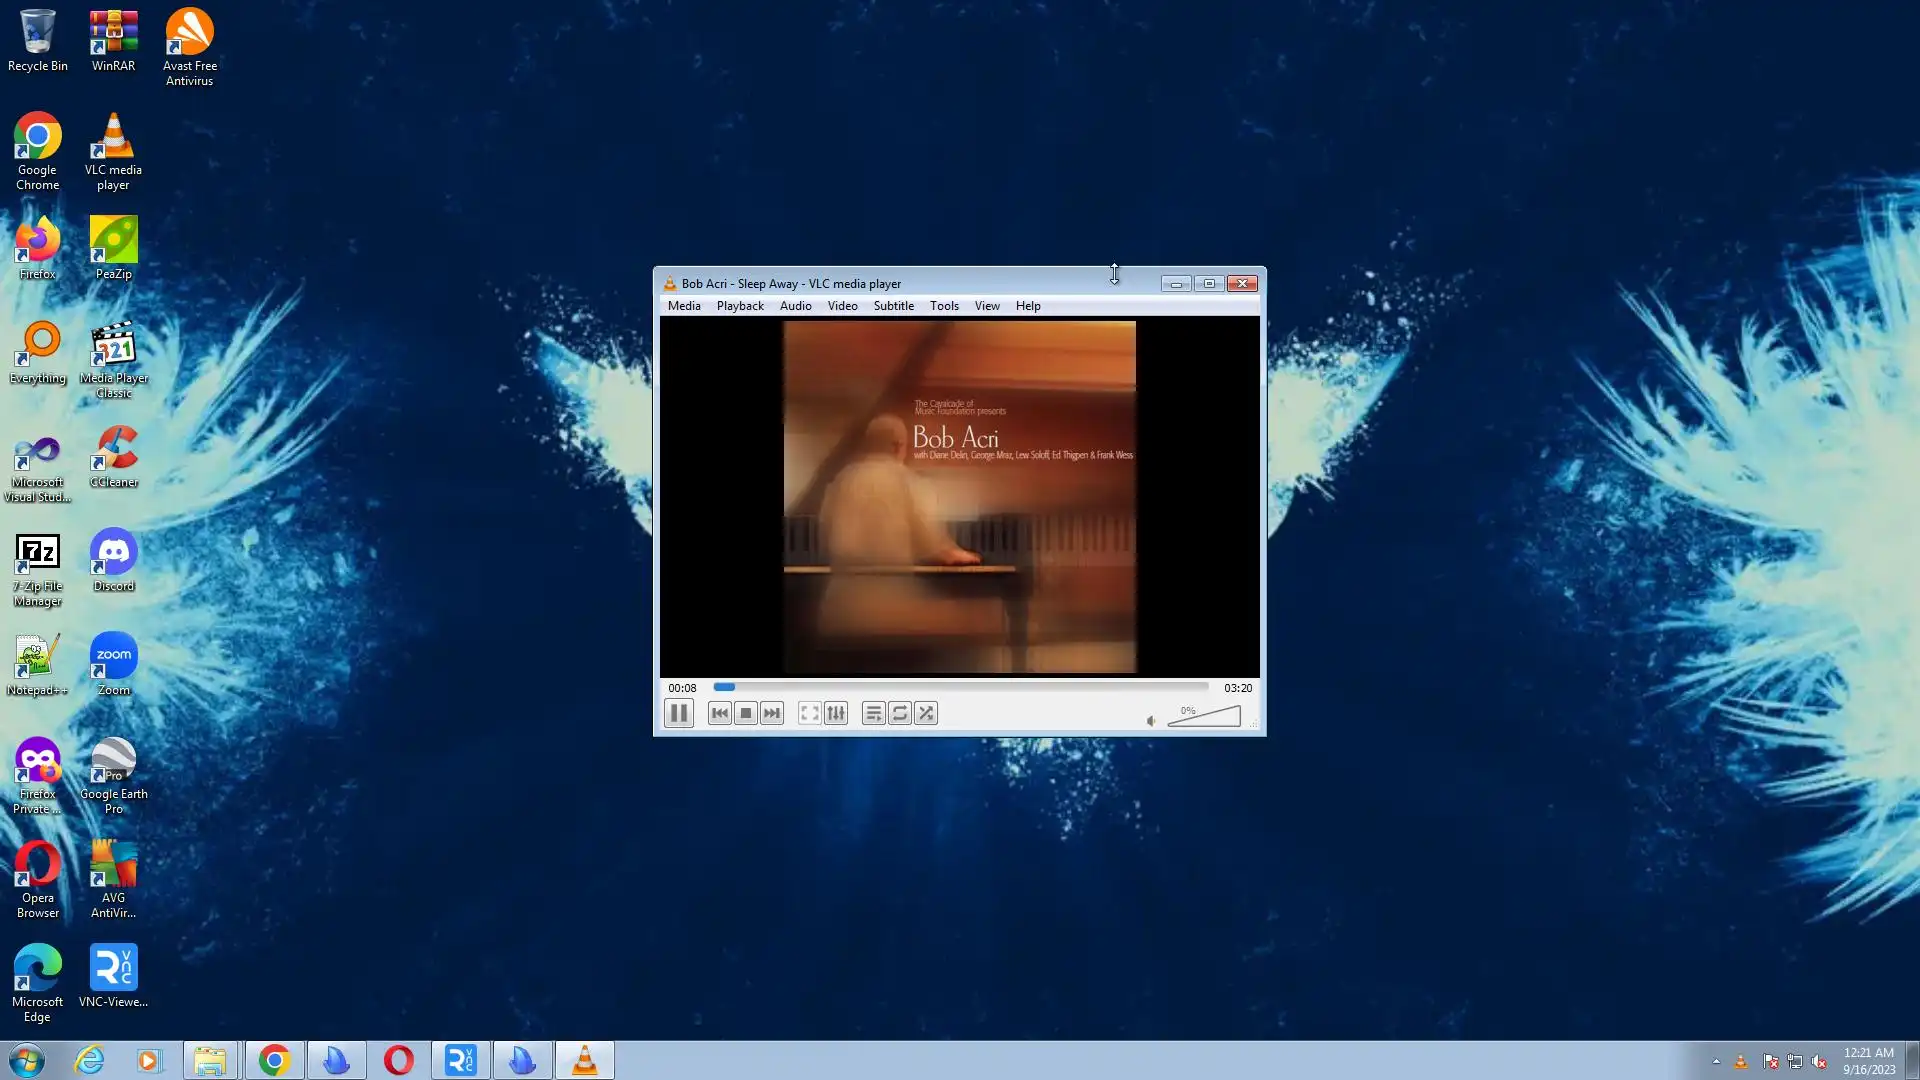Screen dimensions: 1920x1080
Task: Toggle random shuffle playback
Action: tap(926, 713)
